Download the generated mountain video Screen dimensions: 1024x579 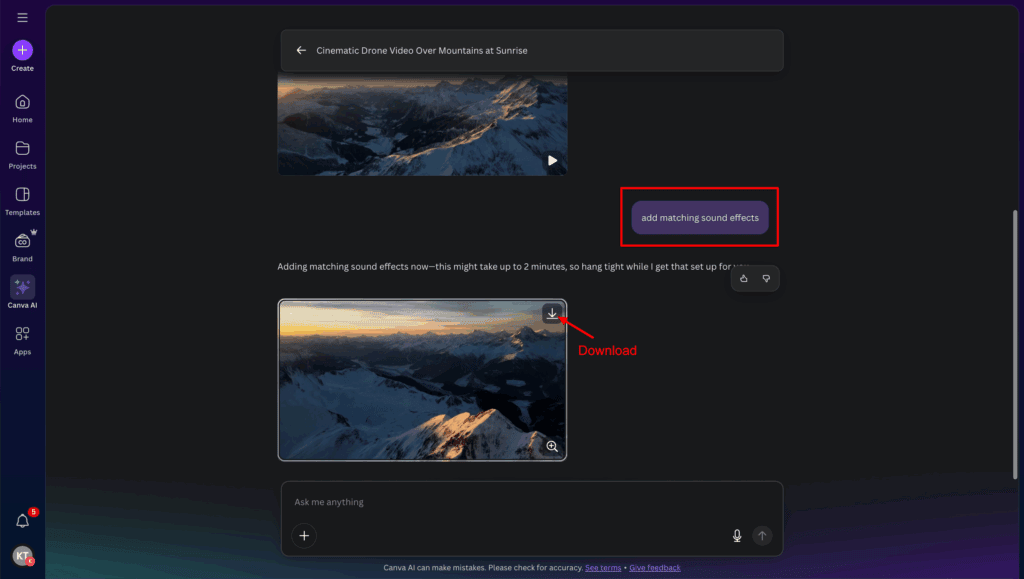552,313
